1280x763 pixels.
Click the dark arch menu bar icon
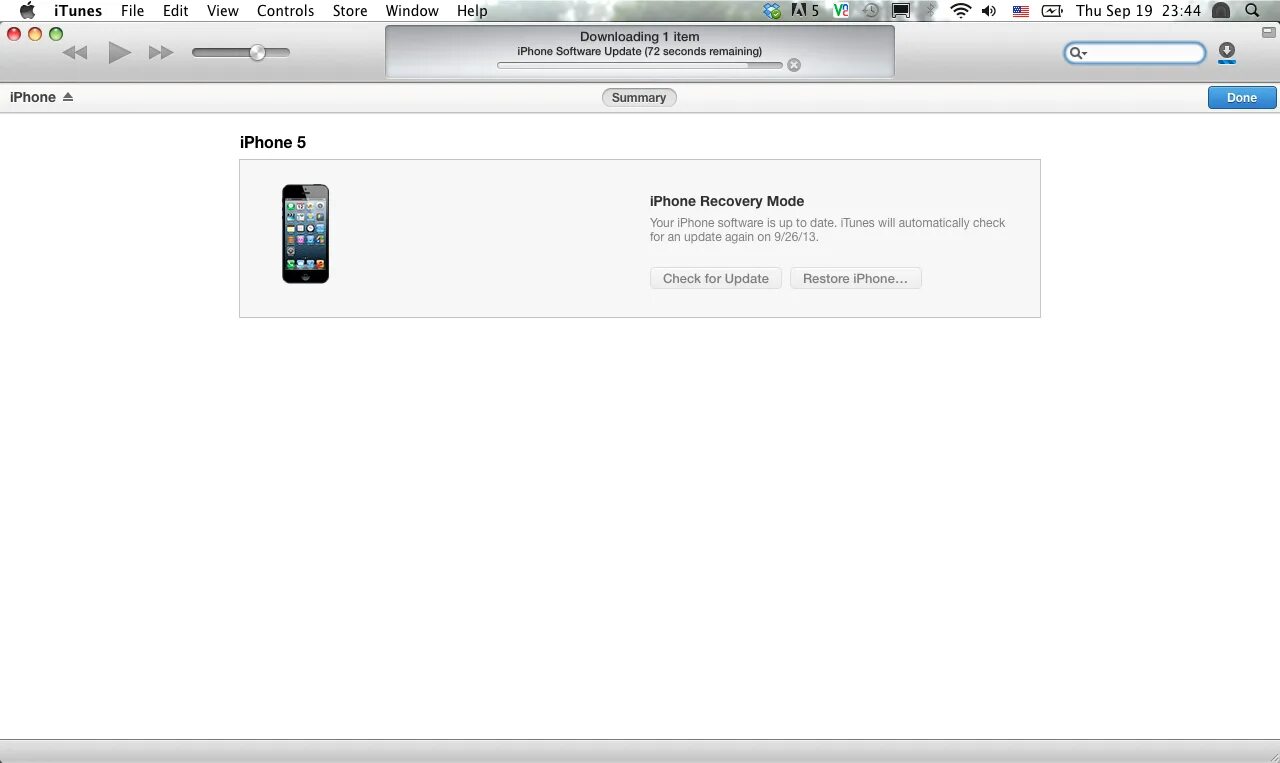point(1221,10)
